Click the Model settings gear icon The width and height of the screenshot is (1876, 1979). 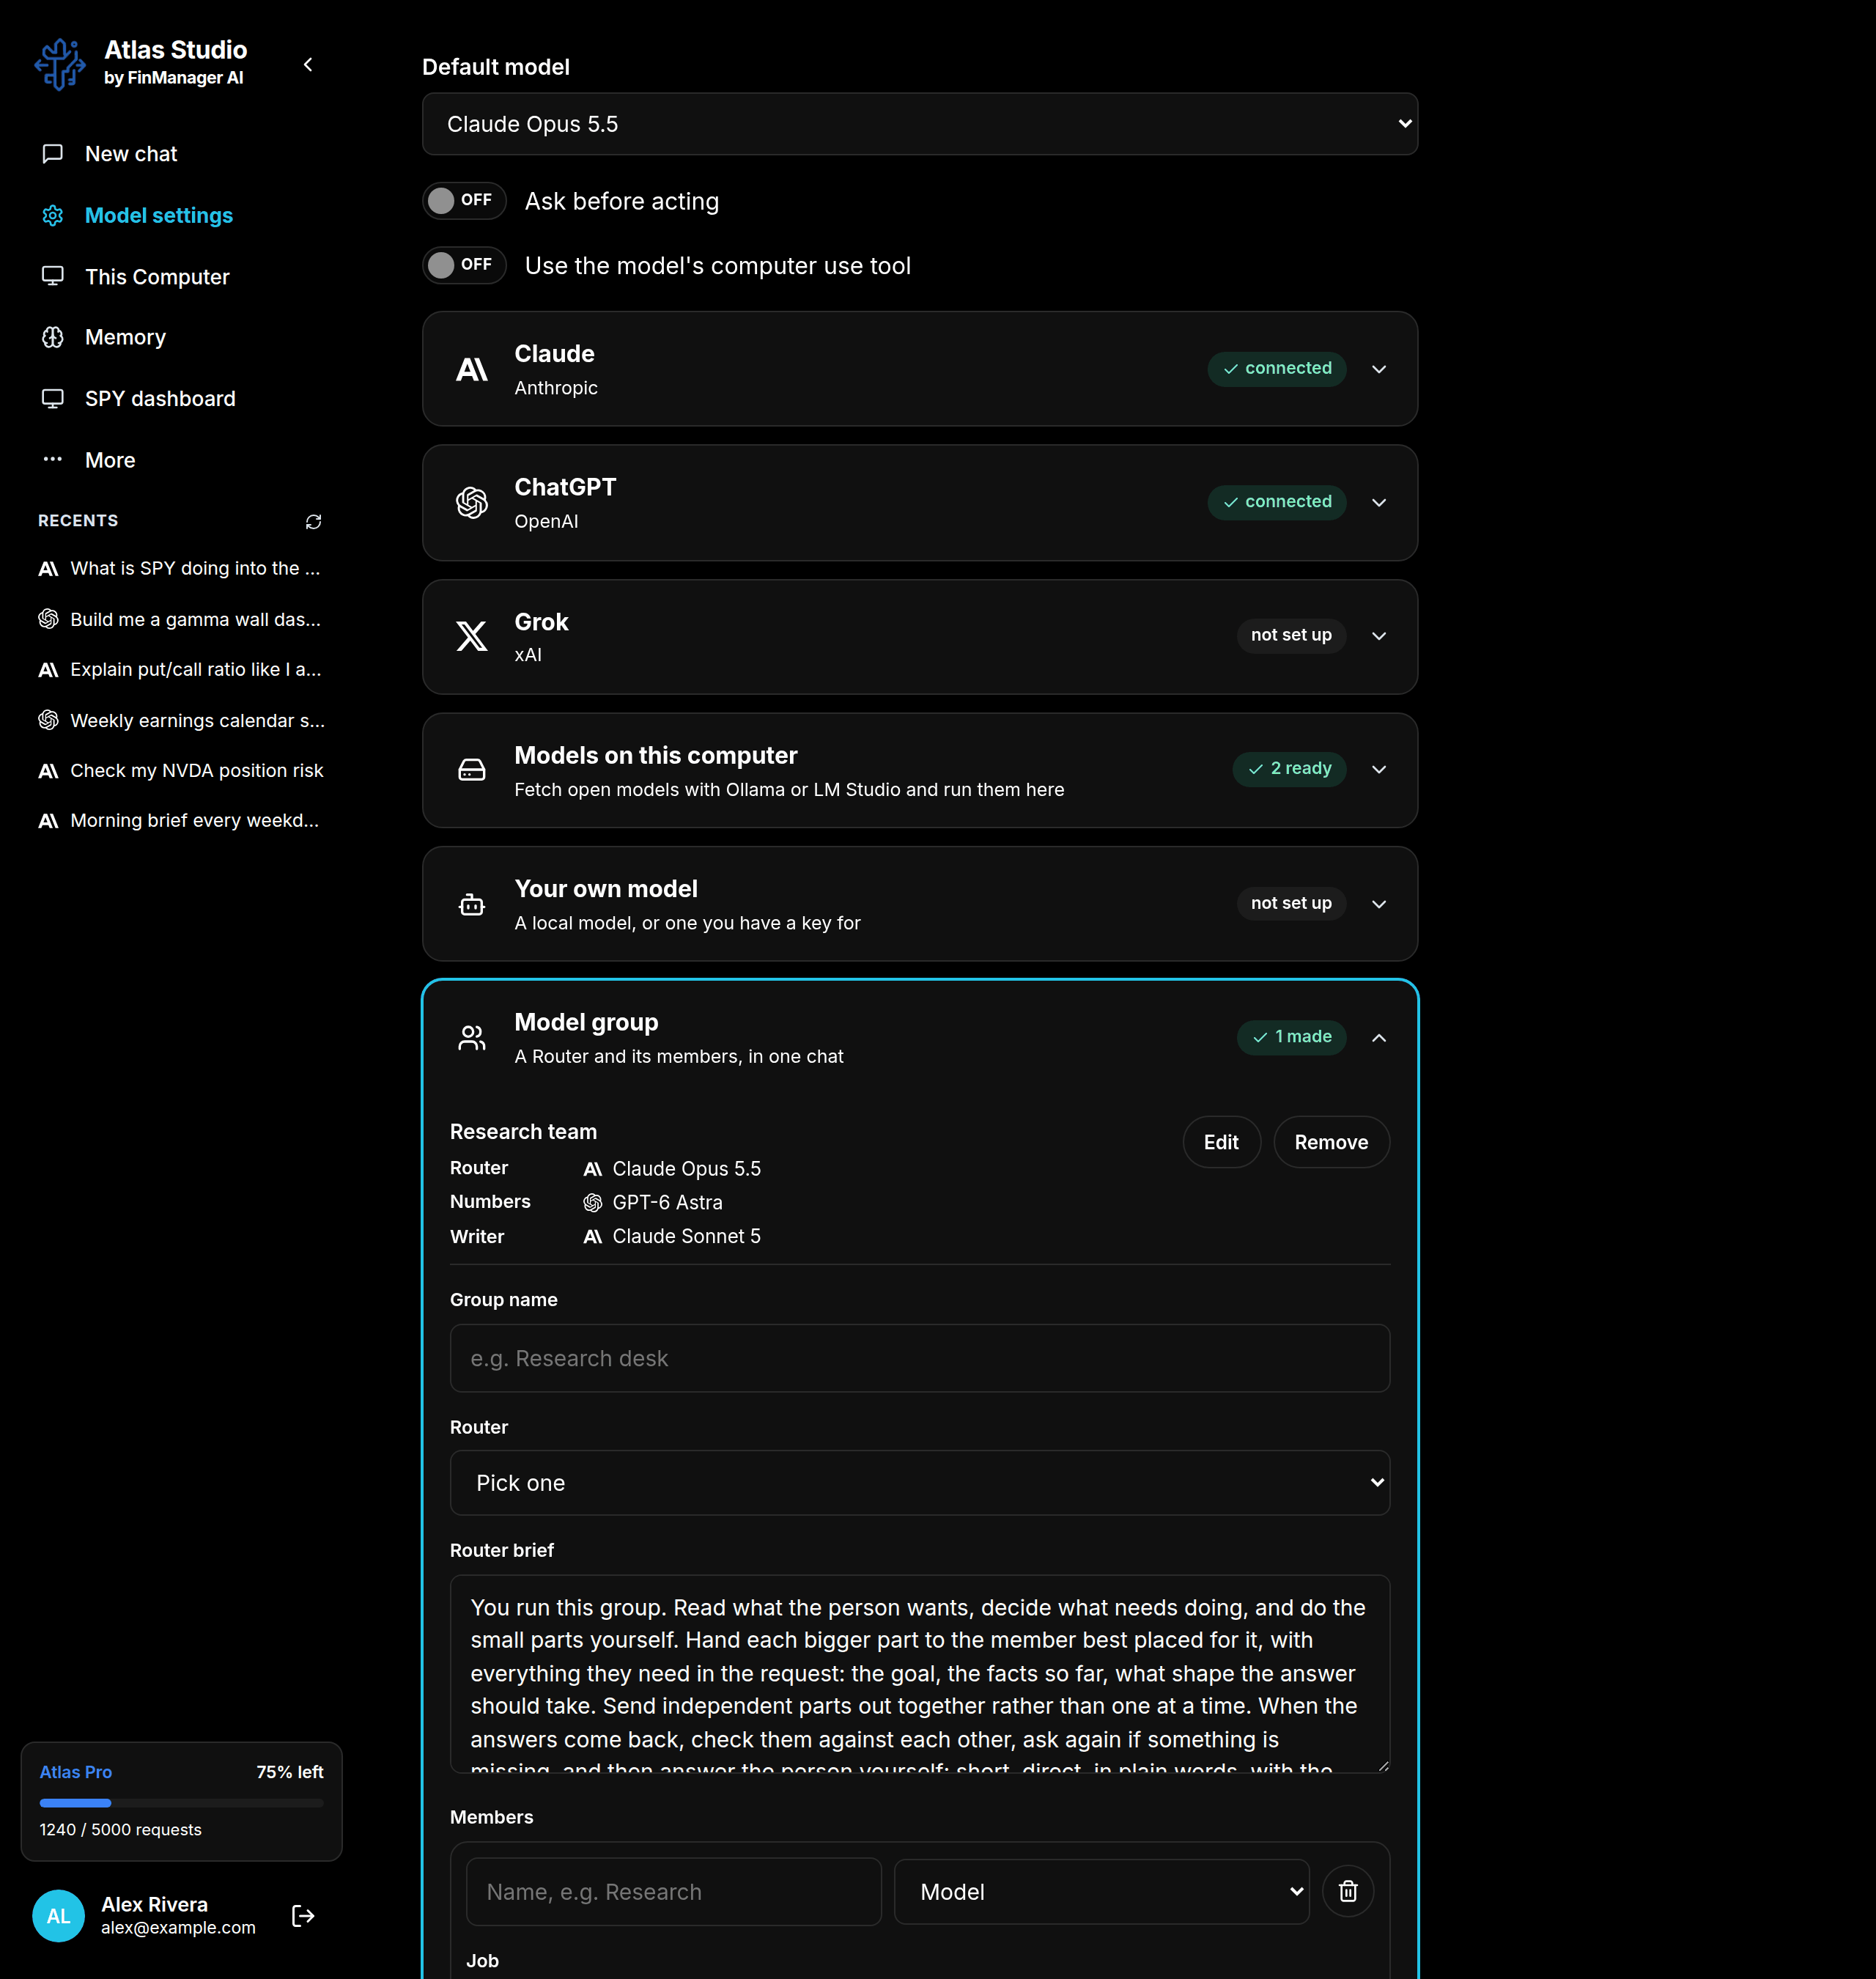tap(53, 215)
